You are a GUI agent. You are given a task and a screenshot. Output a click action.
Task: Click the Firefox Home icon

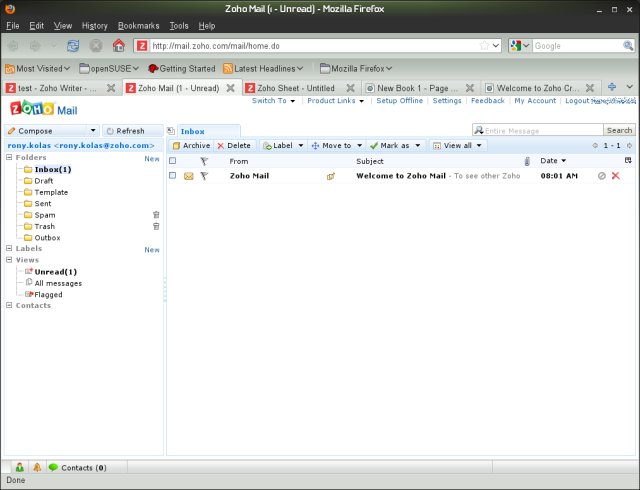tap(119, 46)
